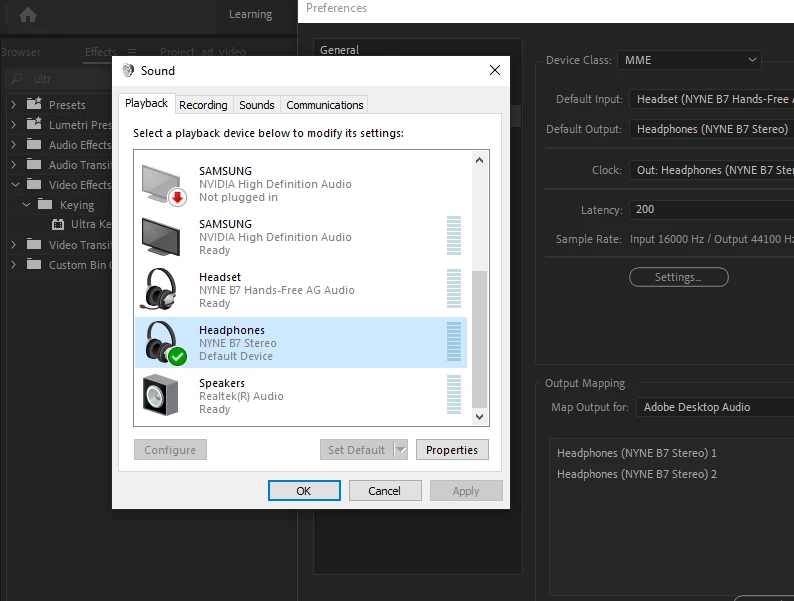Viewport: 794px width, 601px height.
Task: Expand the Presets bin
Action: (14, 105)
